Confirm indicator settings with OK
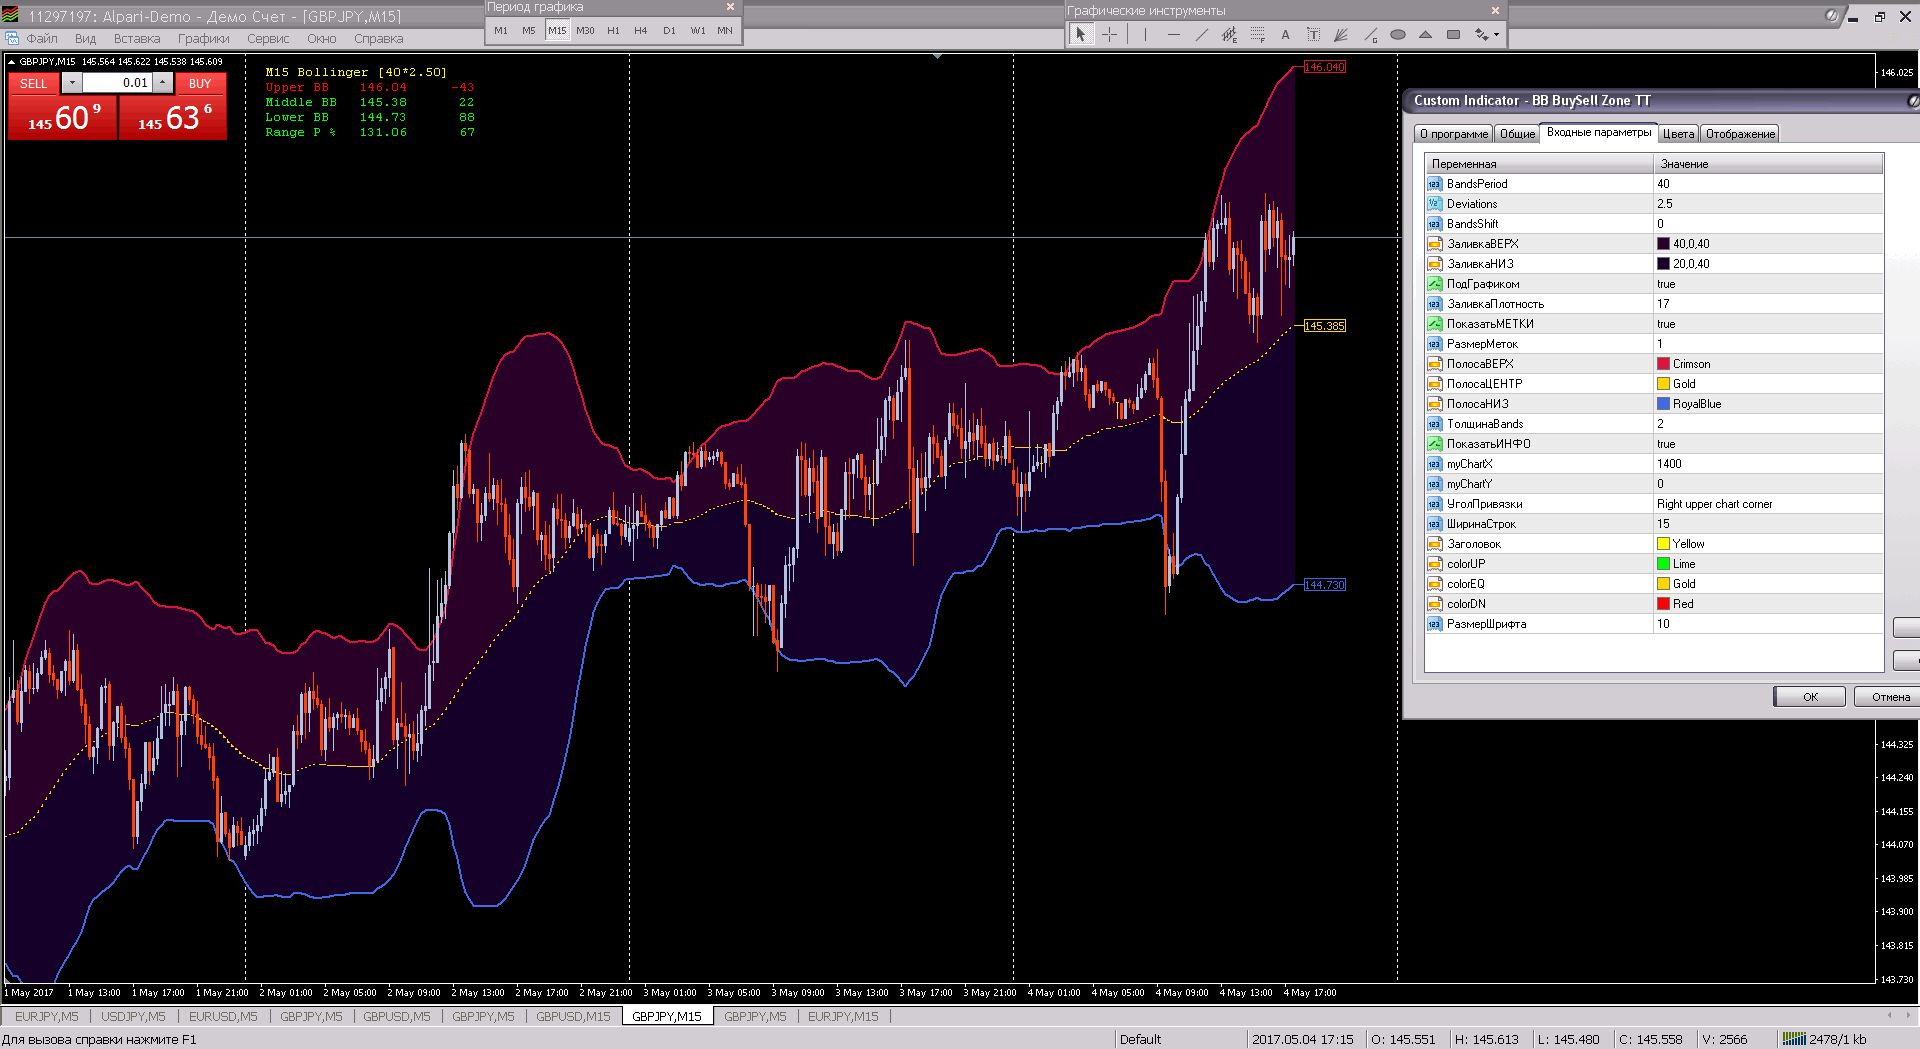This screenshot has height=1049, width=1920. click(x=1809, y=697)
